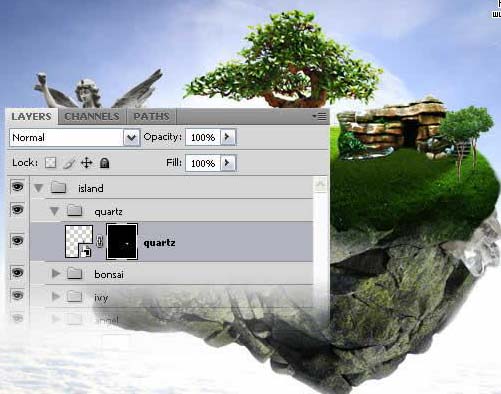
Task: Click the lock transparent pixels icon
Action: coord(51,163)
